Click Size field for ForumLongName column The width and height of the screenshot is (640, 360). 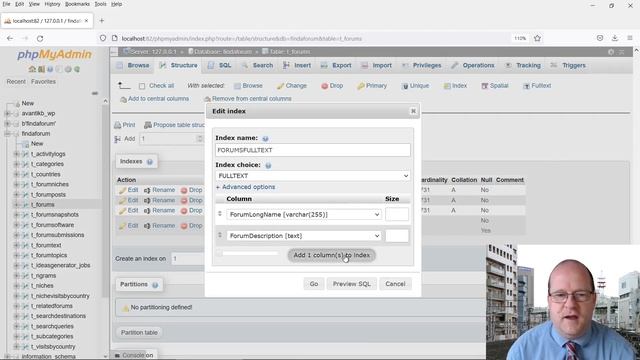[397, 214]
